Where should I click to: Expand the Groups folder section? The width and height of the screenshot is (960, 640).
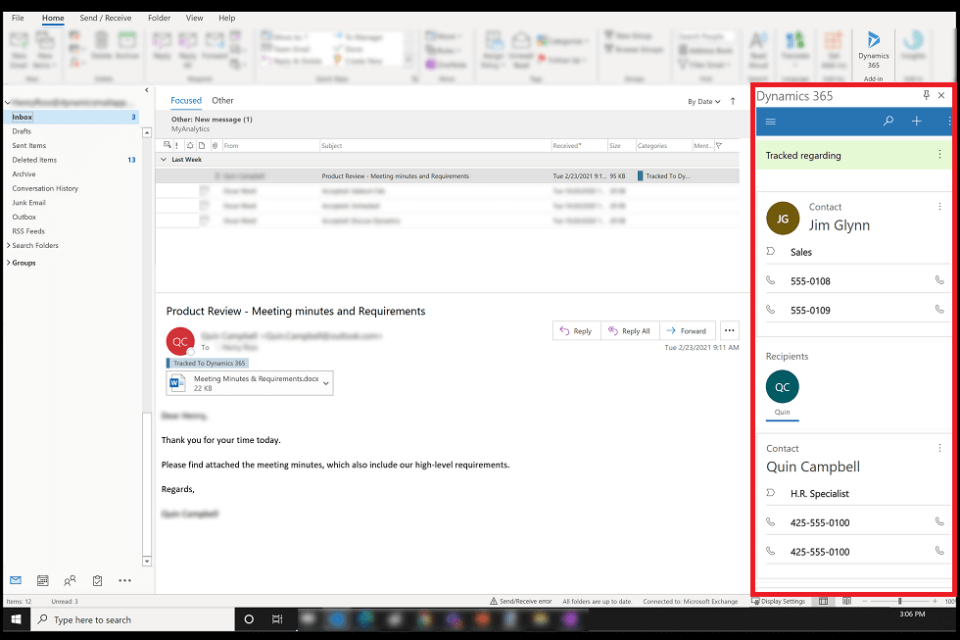tap(10, 263)
